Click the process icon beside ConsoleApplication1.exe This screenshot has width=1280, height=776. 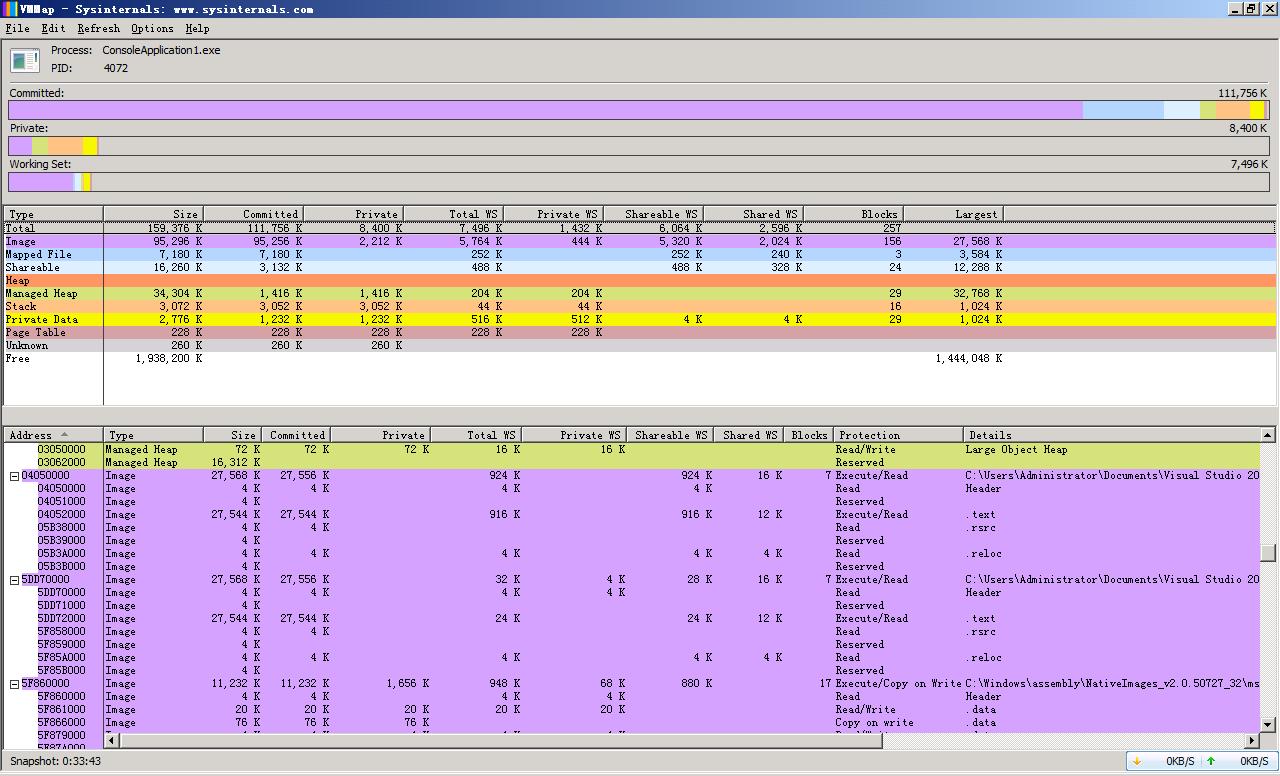point(25,60)
